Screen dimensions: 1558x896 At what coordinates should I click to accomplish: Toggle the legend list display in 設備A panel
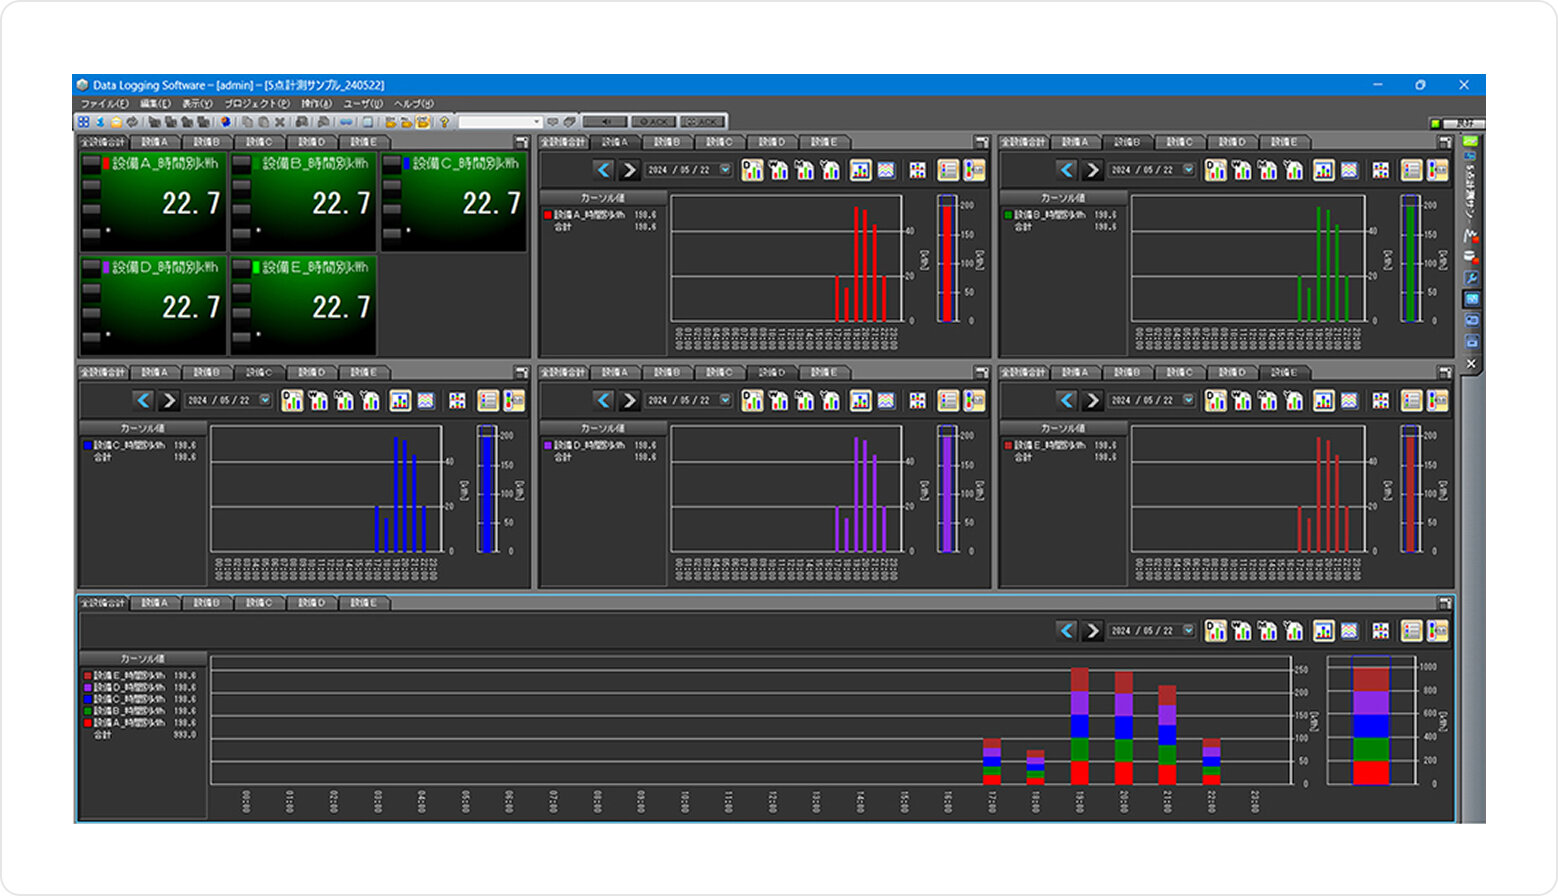(x=948, y=170)
